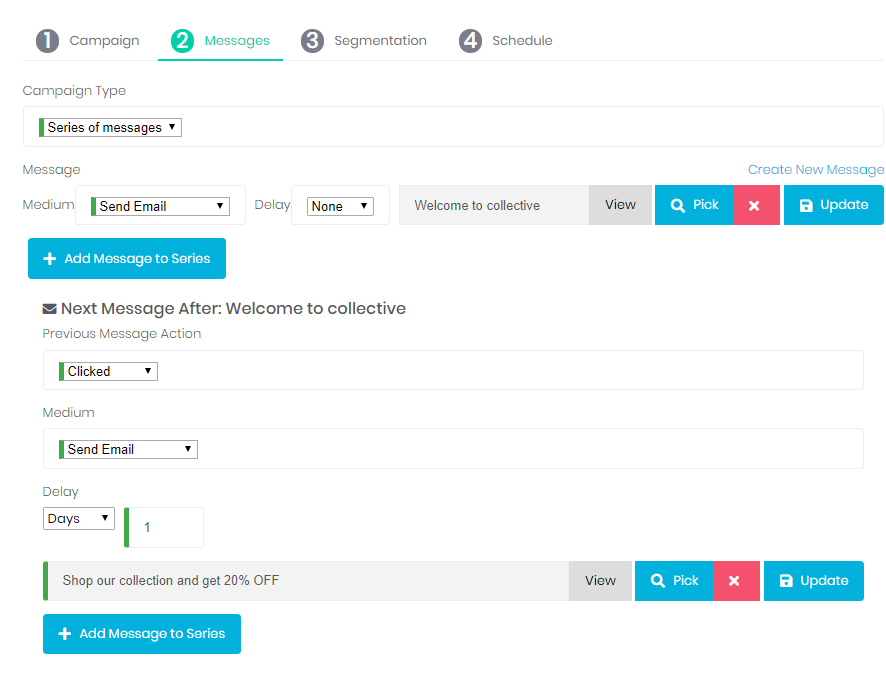This screenshot has width=886, height=699.
Task: Expand the Delay None dropdown
Action: coord(340,206)
